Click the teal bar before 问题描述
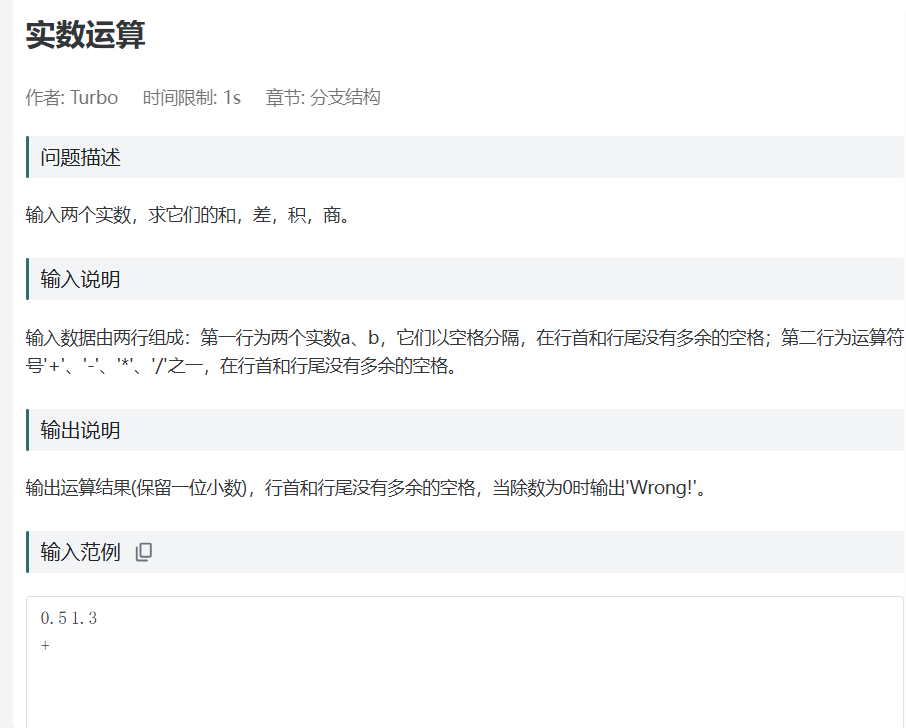The width and height of the screenshot is (906, 728). (27, 157)
